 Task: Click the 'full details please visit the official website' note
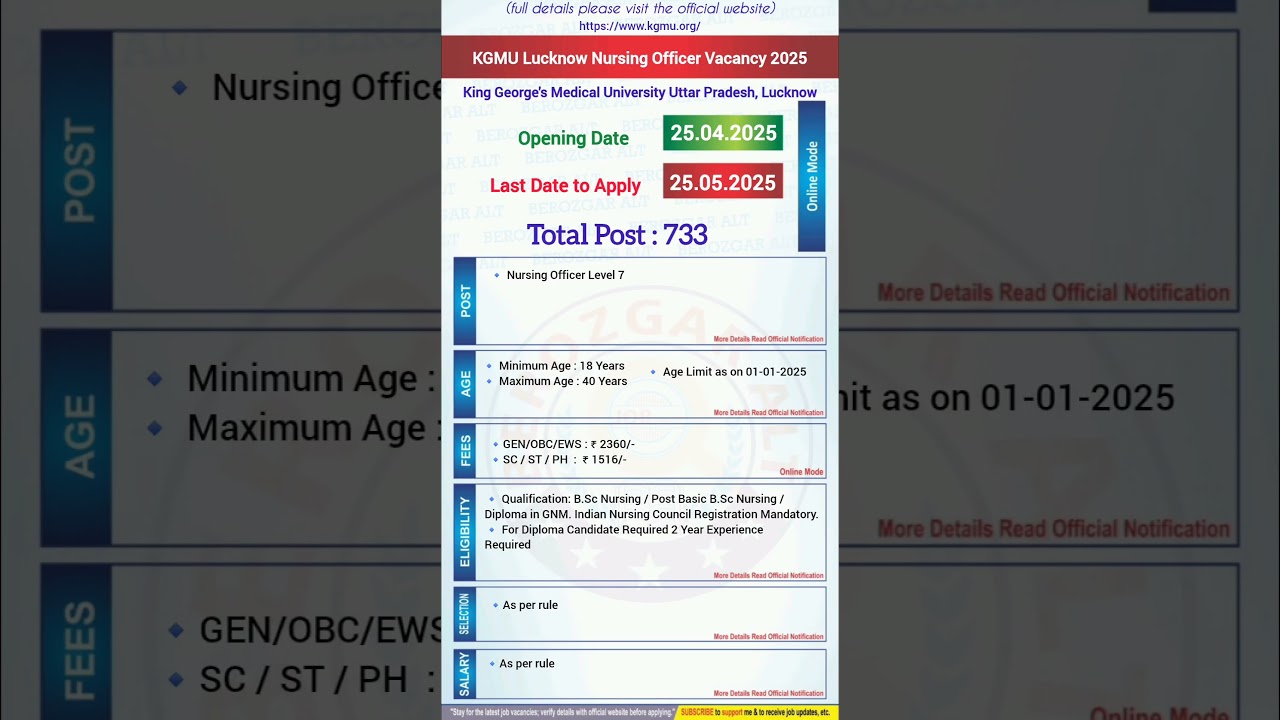[640, 9]
